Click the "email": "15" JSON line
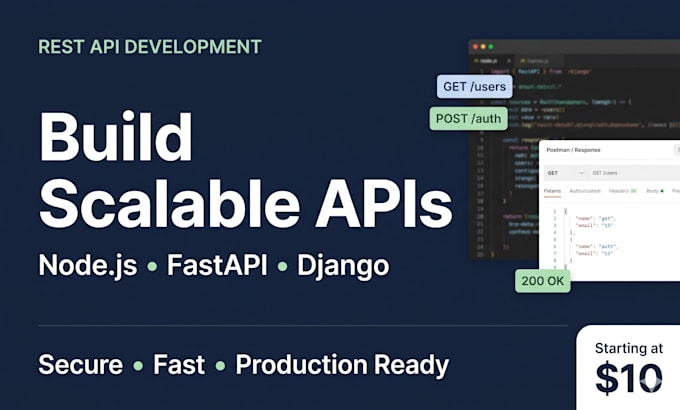Image resolution: width=680 pixels, height=410 pixels. click(x=594, y=226)
